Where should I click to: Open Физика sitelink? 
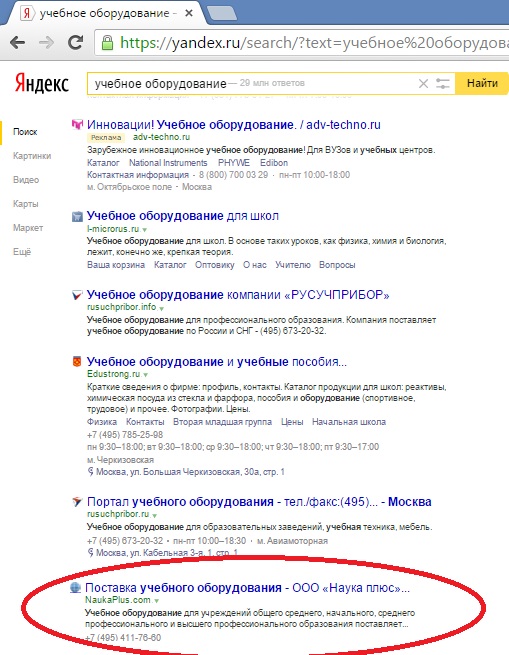(102, 422)
